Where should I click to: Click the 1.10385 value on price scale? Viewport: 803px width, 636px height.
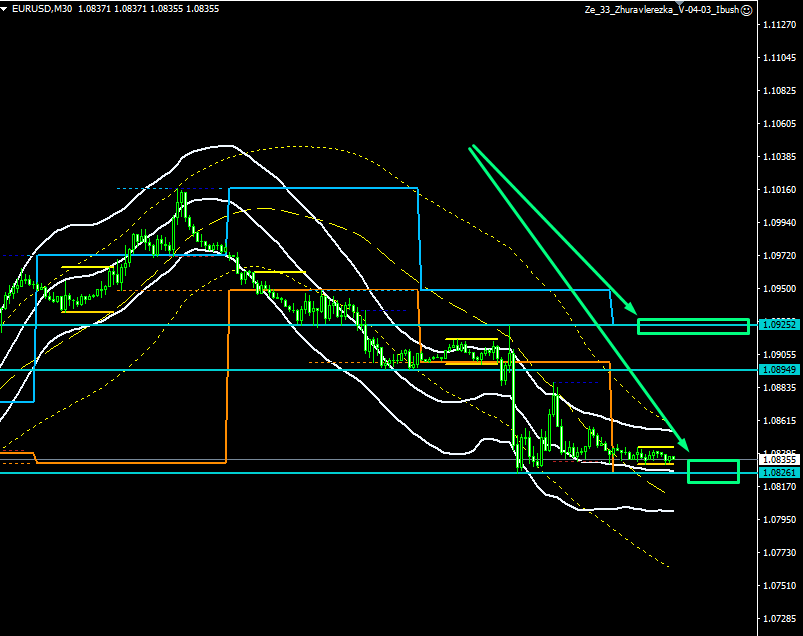pyautogui.click(x=779, y=157)
